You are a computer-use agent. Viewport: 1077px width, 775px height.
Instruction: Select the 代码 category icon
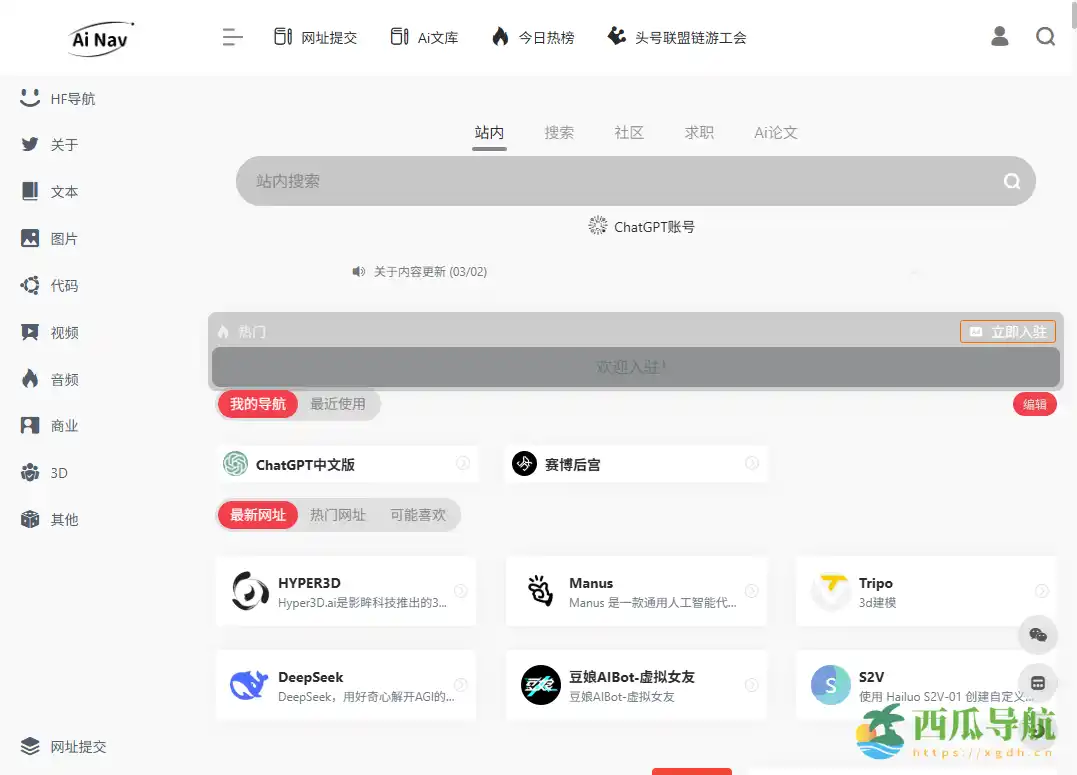tap(49, 285)
